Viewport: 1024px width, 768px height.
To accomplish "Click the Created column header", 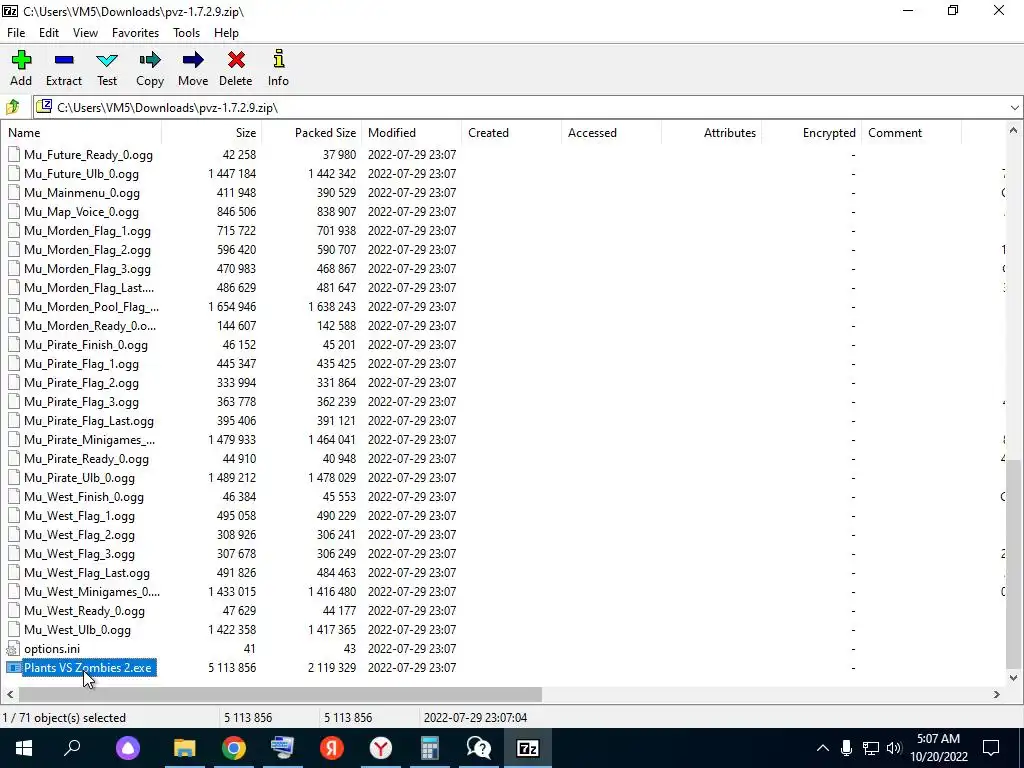I will [x=511, y=133].
